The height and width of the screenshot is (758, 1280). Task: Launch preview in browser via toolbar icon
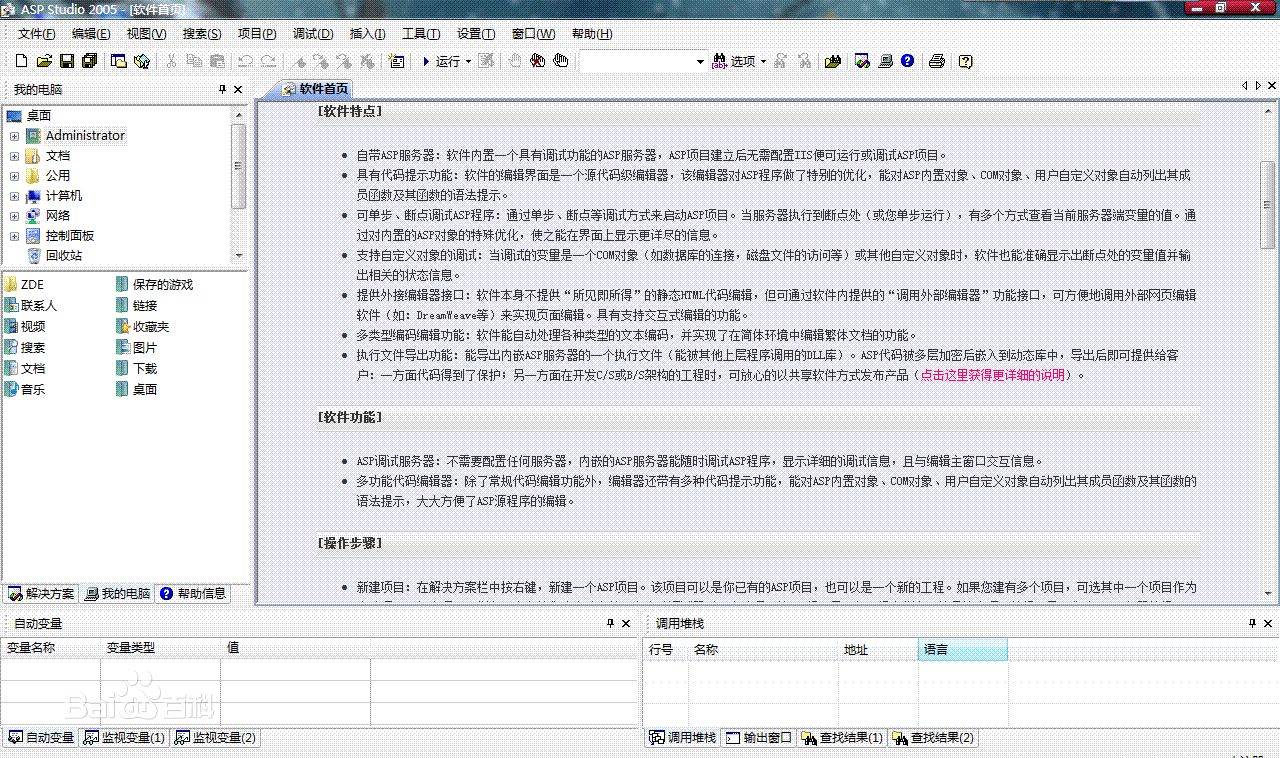tap(862, 61)
